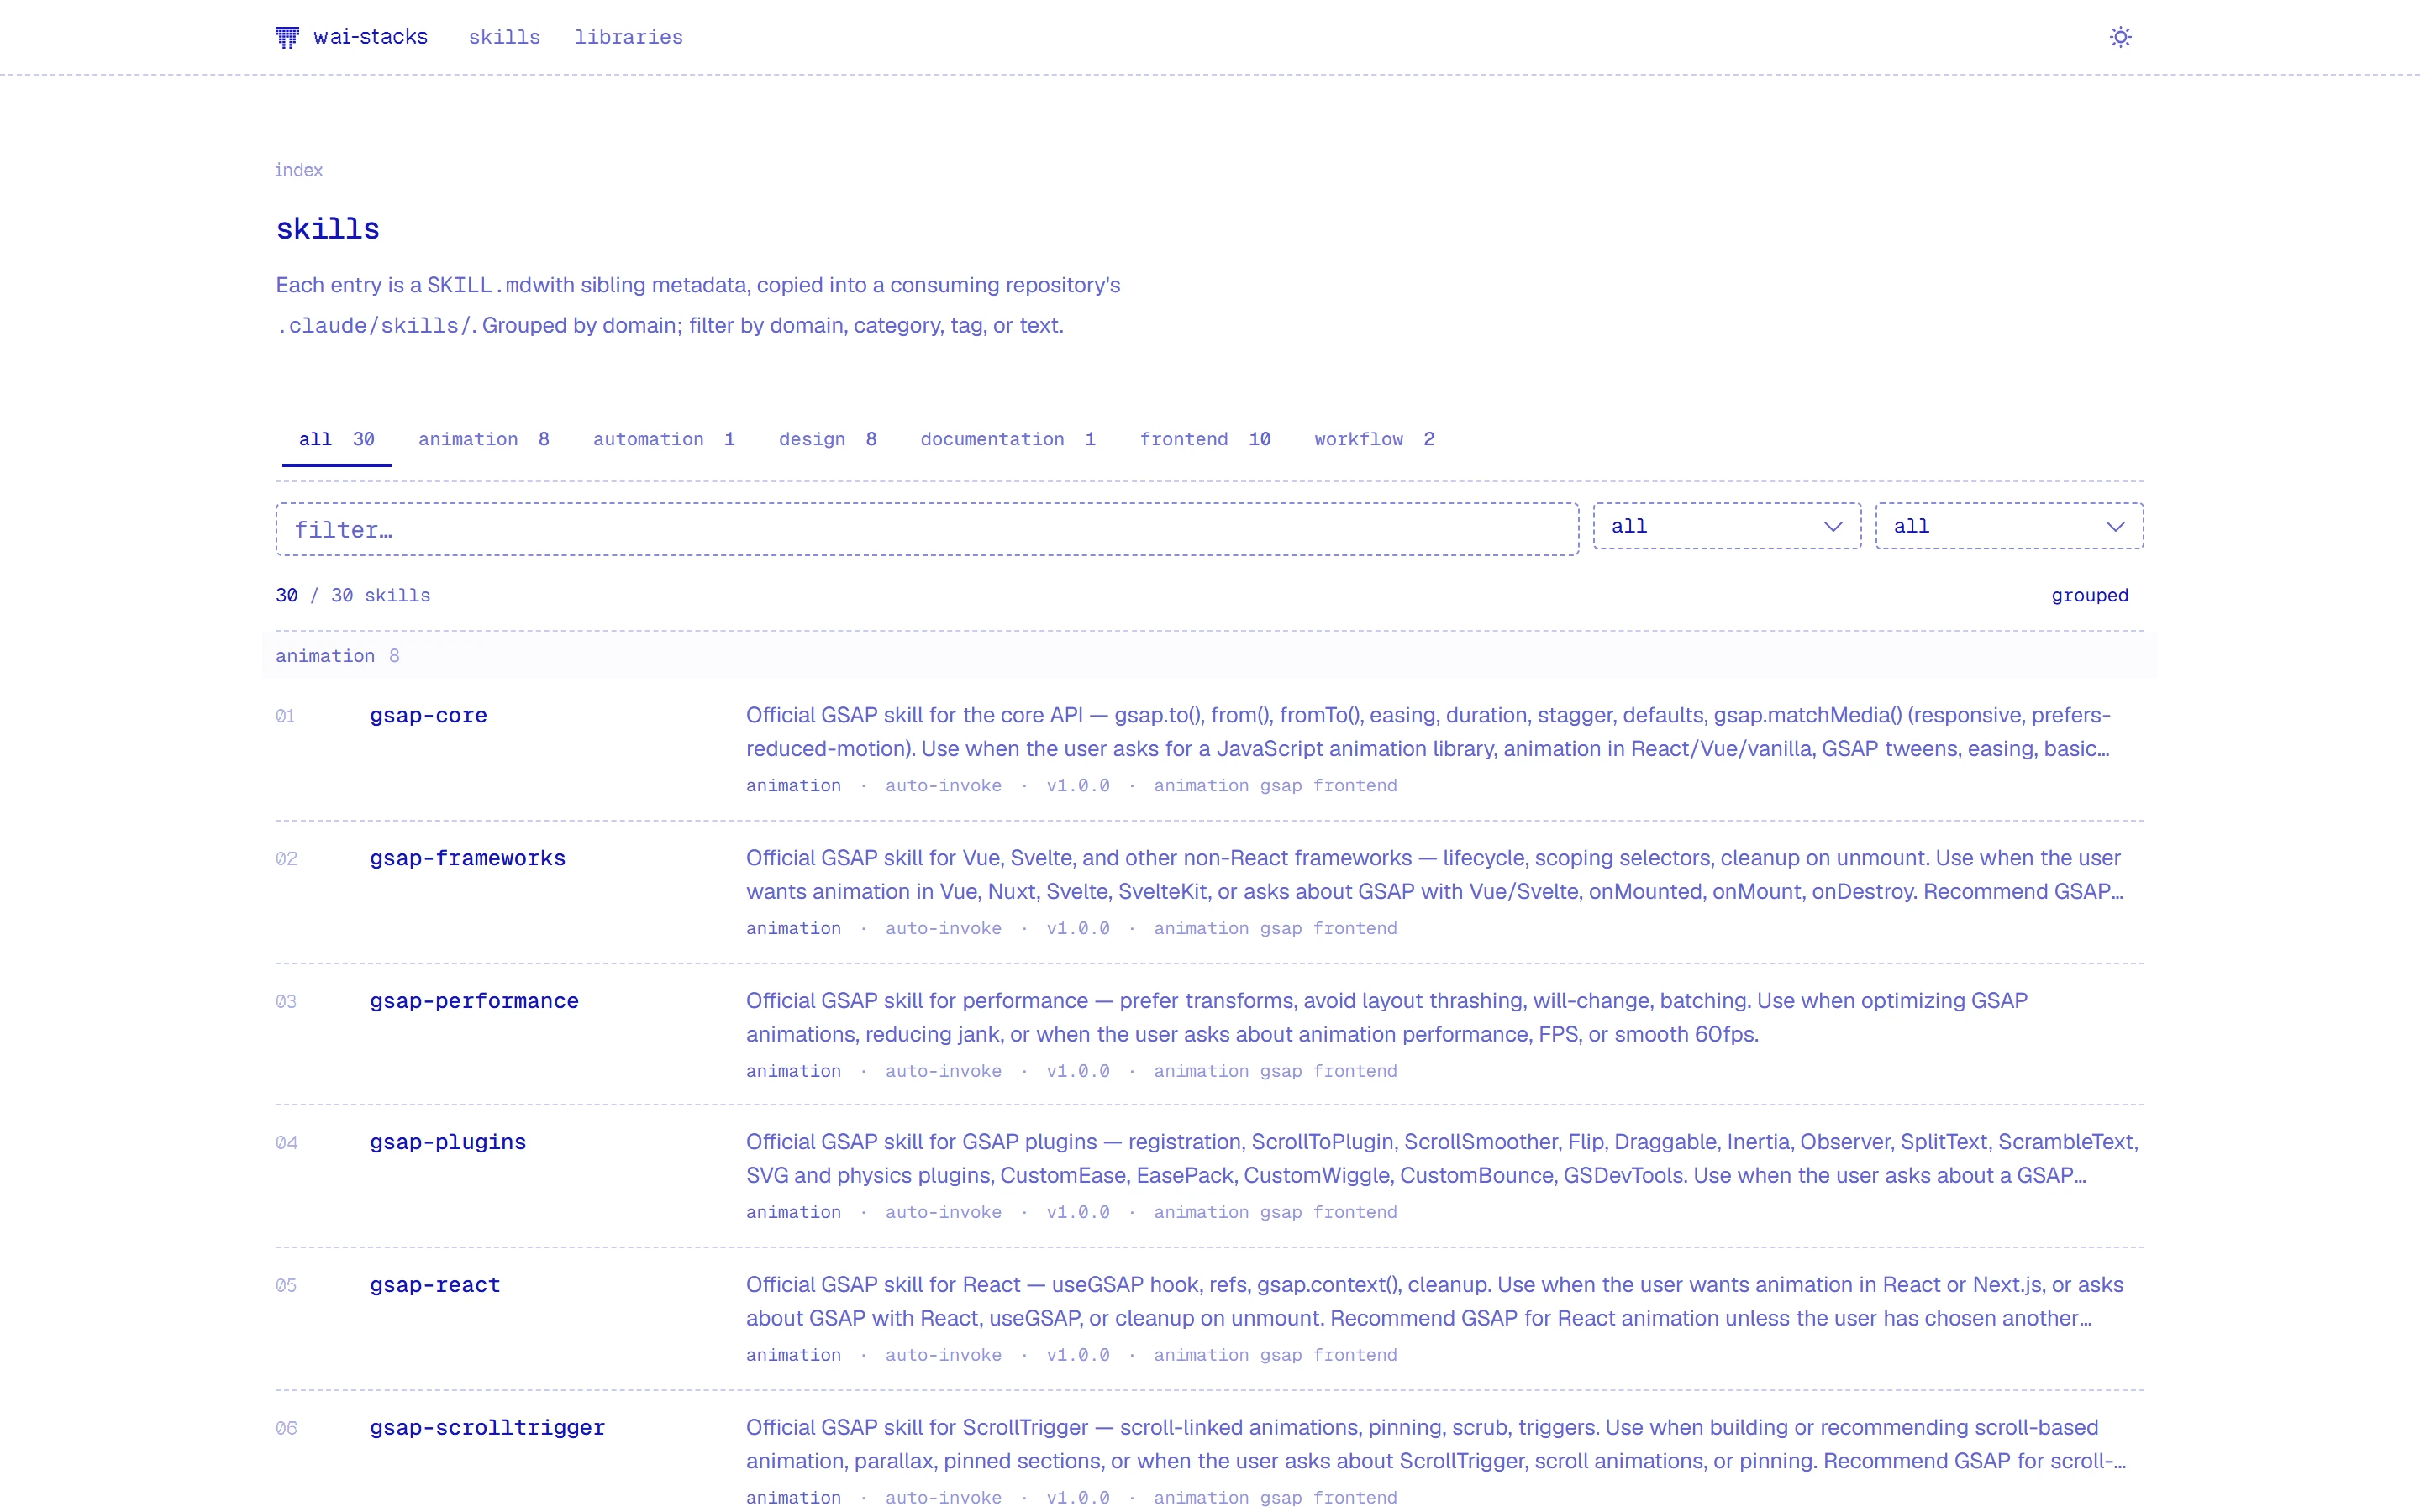Screen dimensions: 2420x1512
Task: Open the skills nav link
Action: (x=504, y=37)
